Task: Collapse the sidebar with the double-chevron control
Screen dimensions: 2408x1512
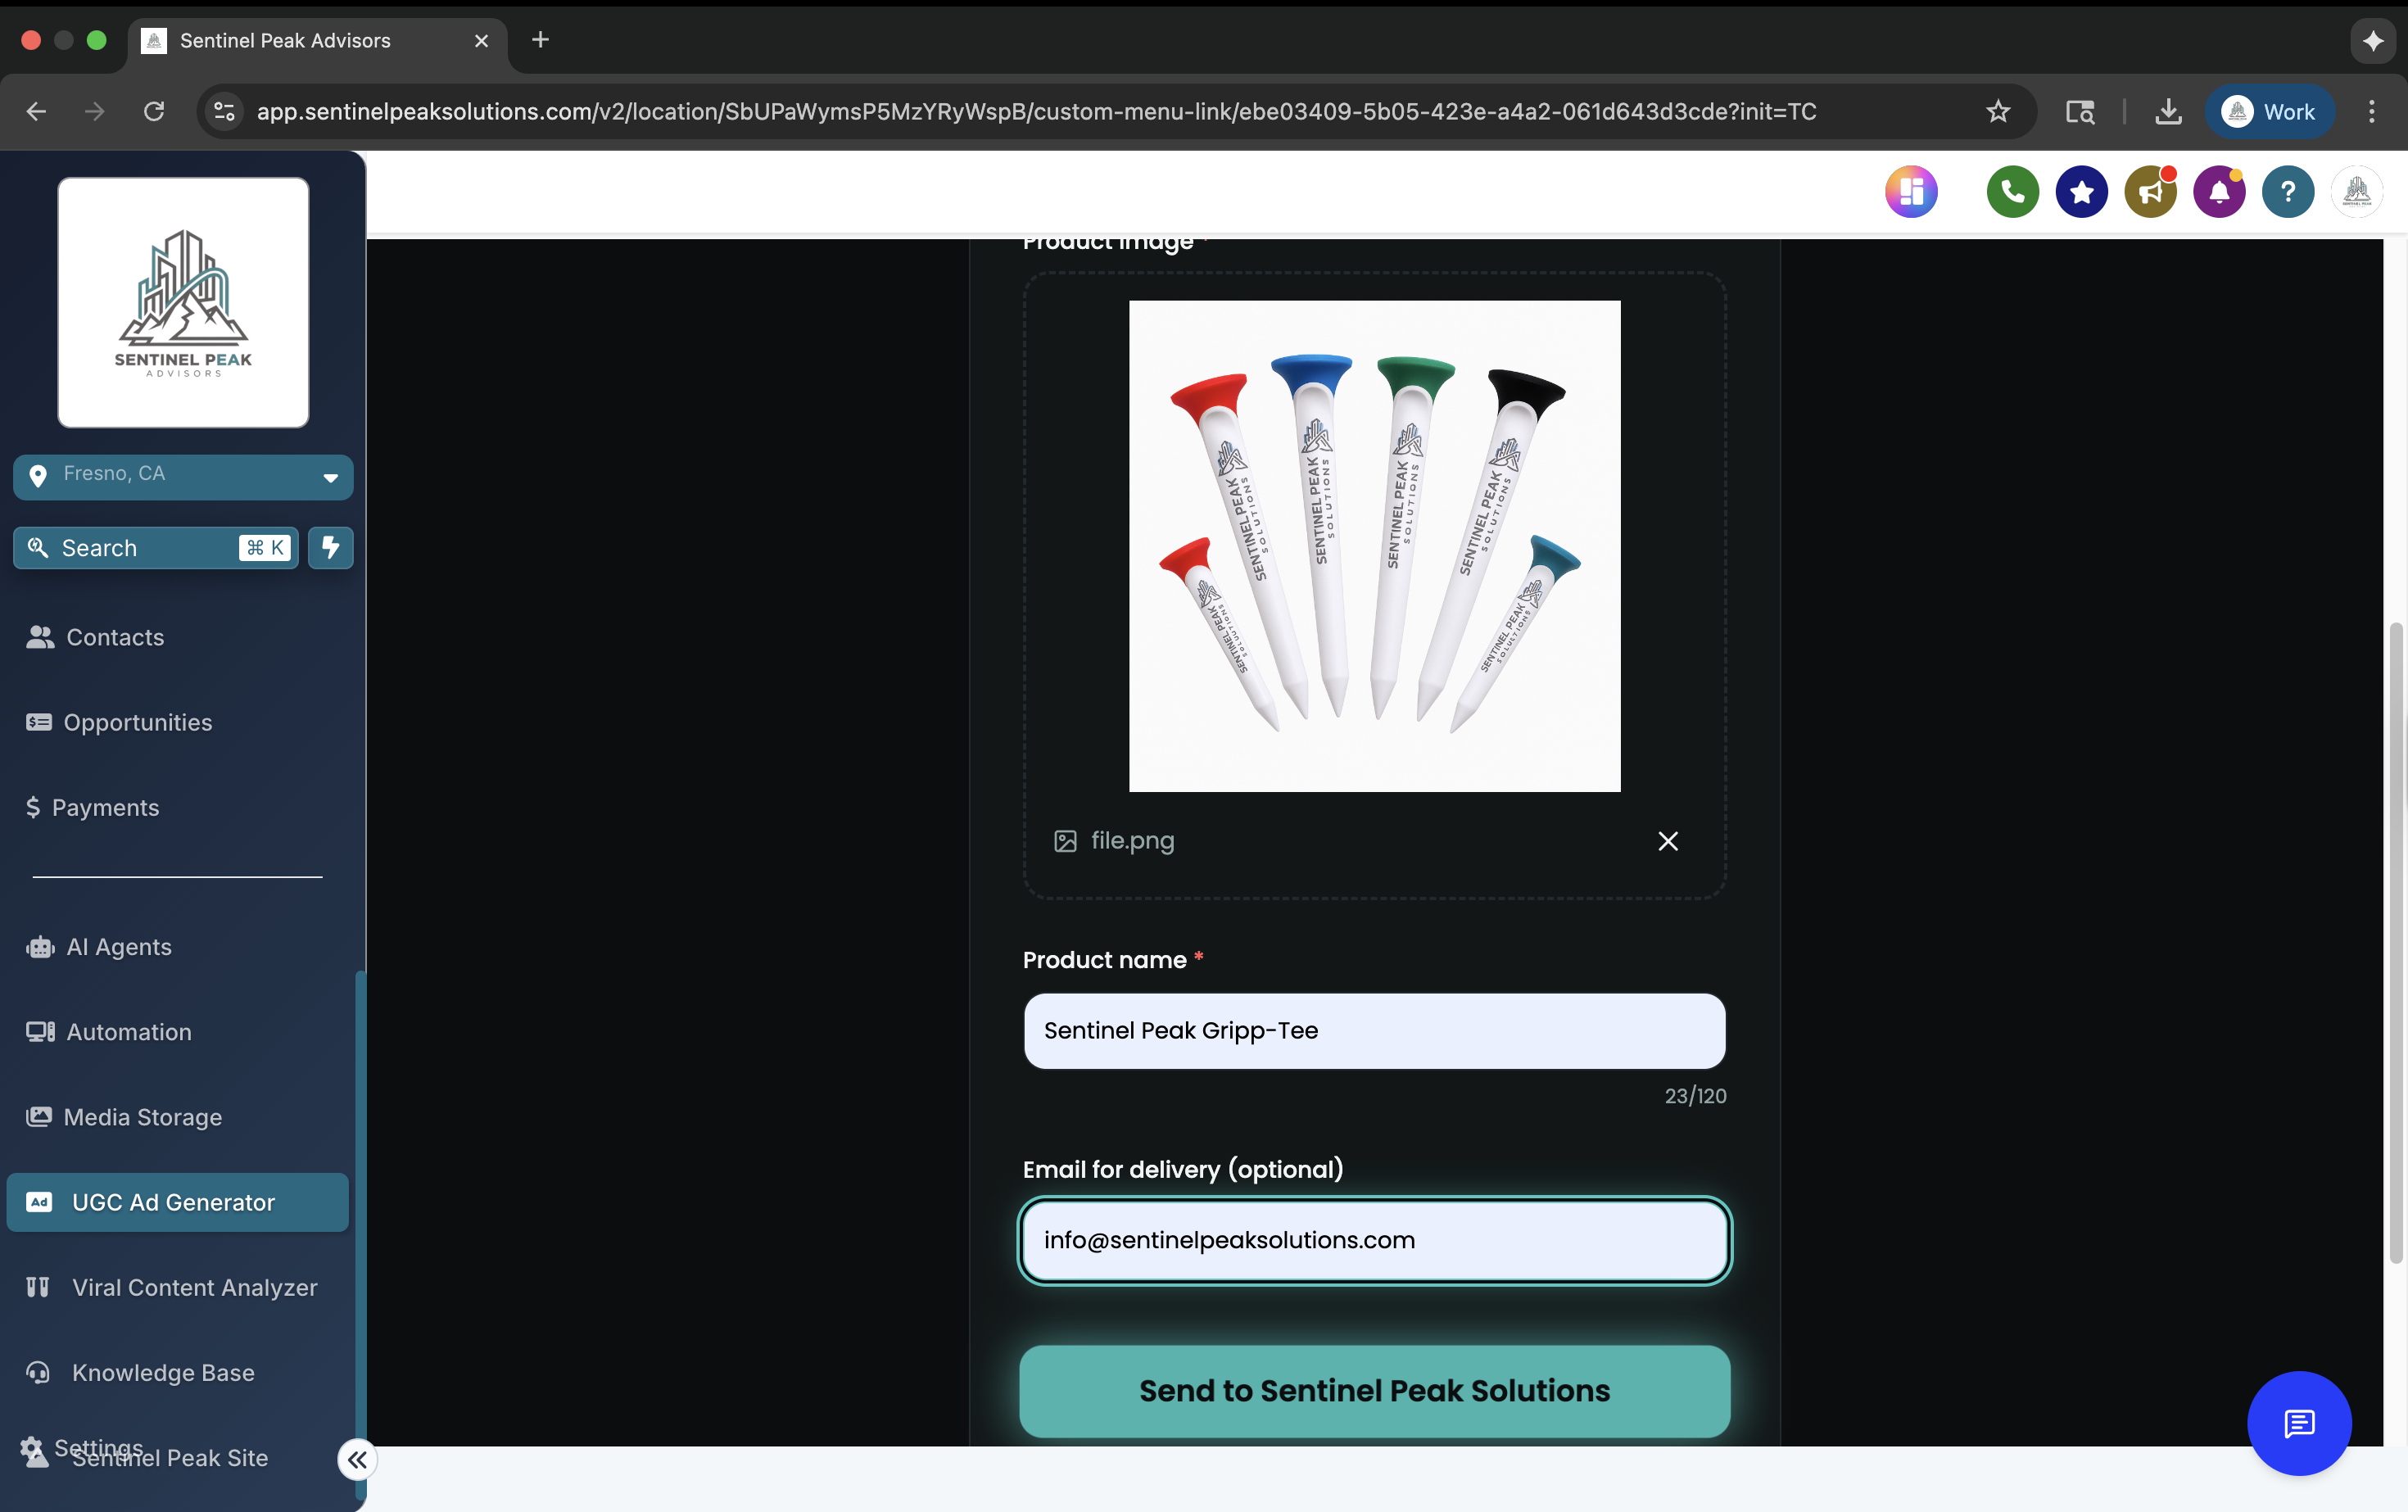Action: coord(357,1459)
